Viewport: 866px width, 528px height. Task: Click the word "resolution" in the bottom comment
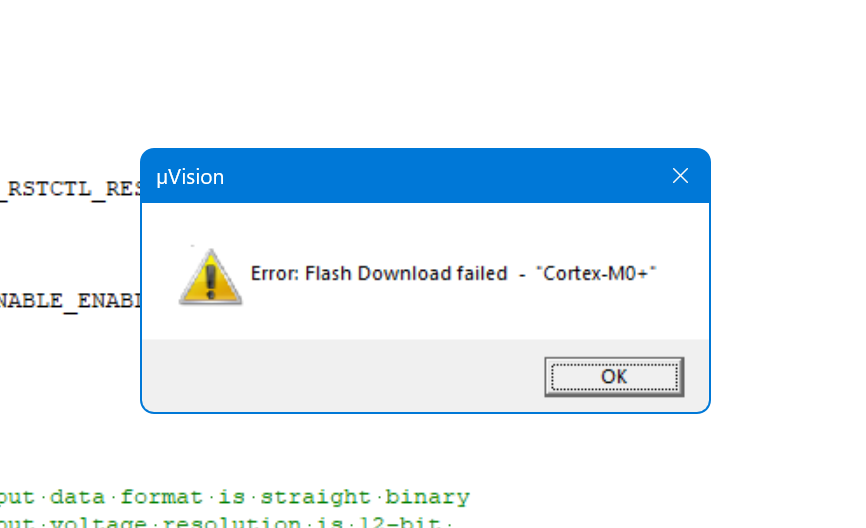232,521
